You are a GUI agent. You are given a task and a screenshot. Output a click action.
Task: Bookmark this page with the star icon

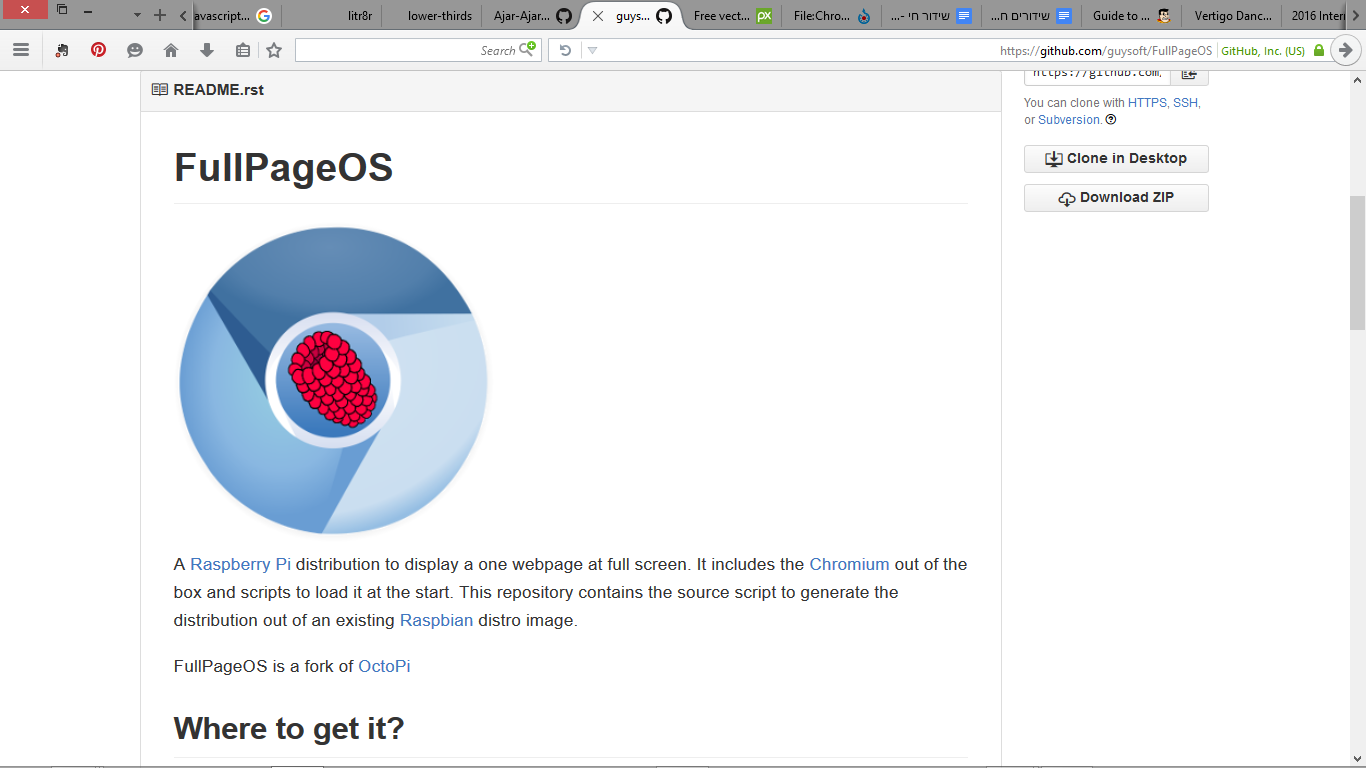pyautogui.click(x=274, y=50)
